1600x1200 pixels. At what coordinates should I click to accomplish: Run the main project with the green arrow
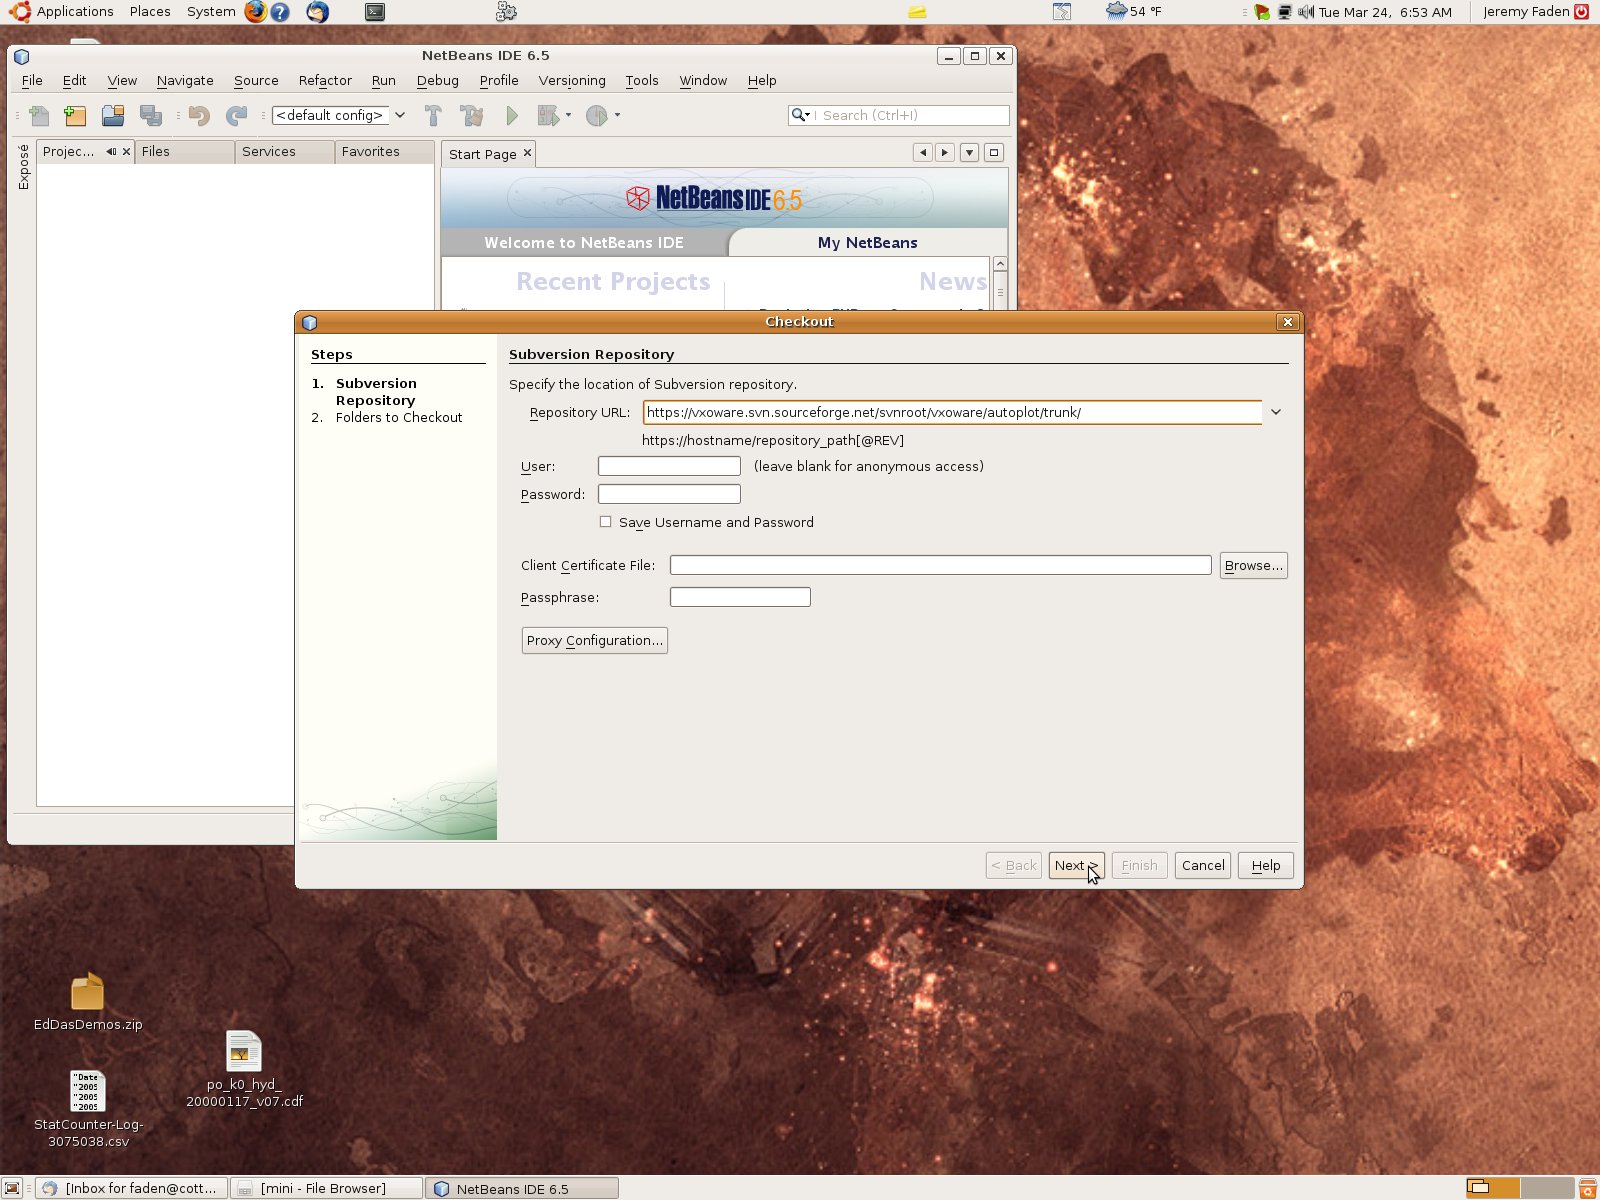point(512,115)
